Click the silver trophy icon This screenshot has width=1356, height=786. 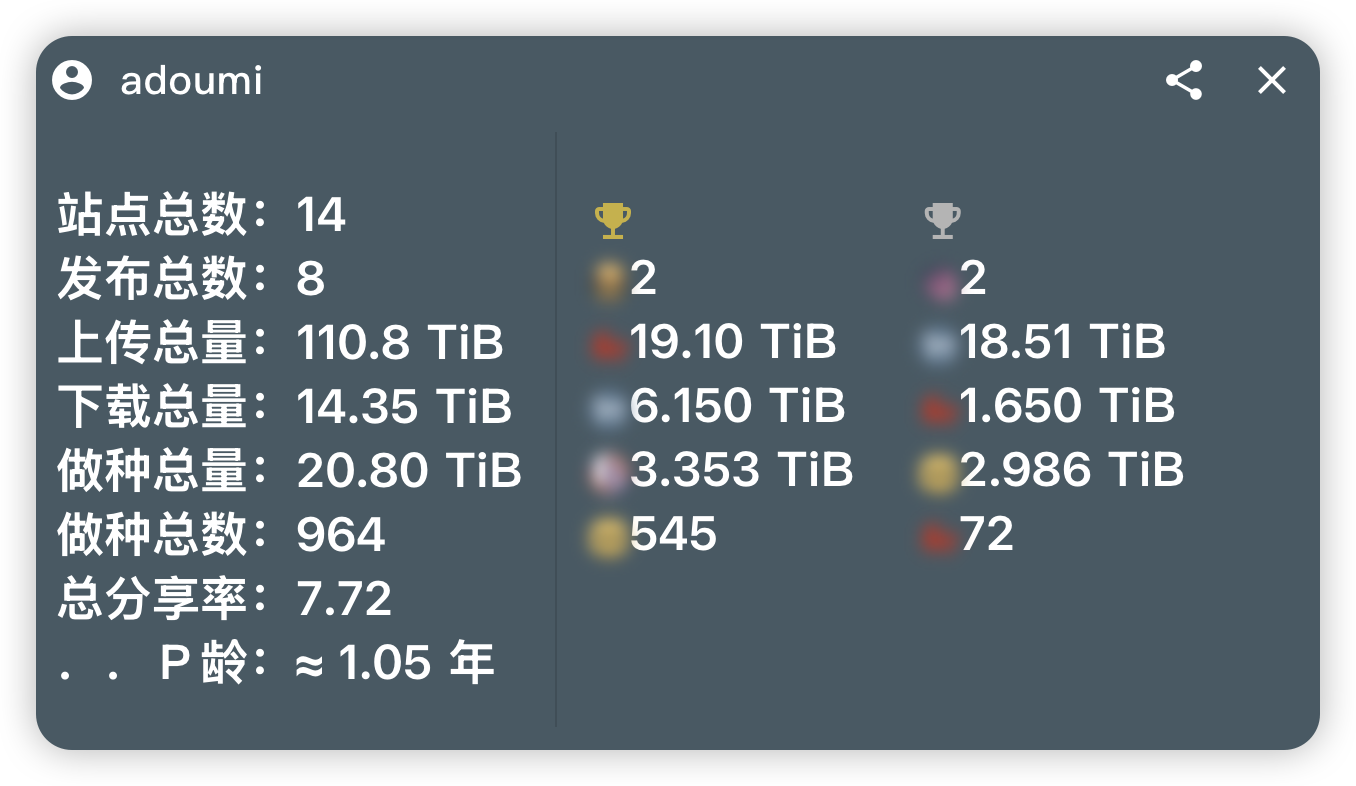pos(942,220)
